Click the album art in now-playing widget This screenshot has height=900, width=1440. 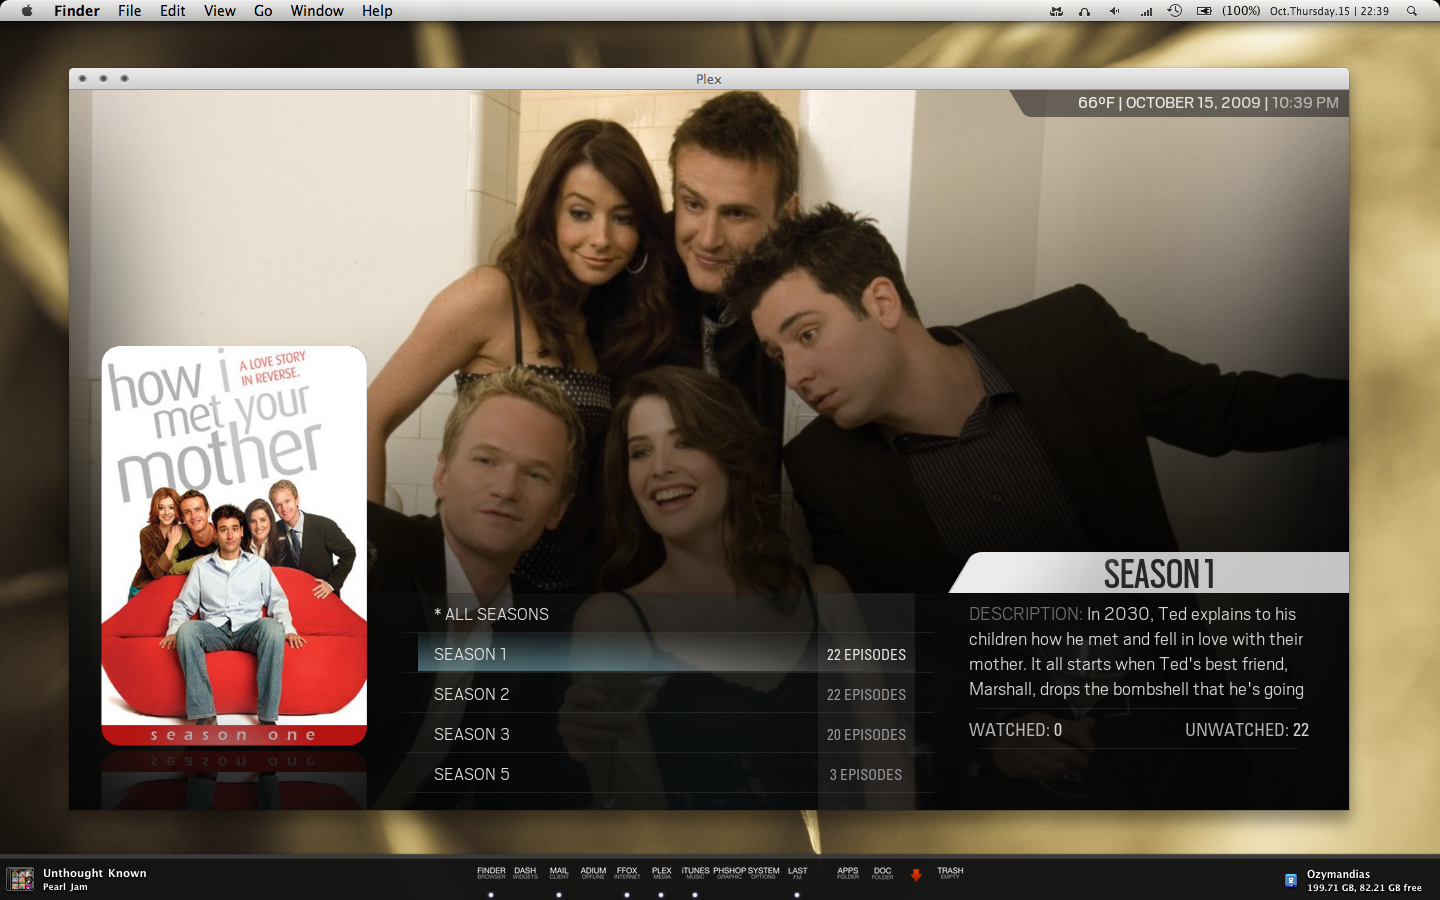(x=21, y=879)
